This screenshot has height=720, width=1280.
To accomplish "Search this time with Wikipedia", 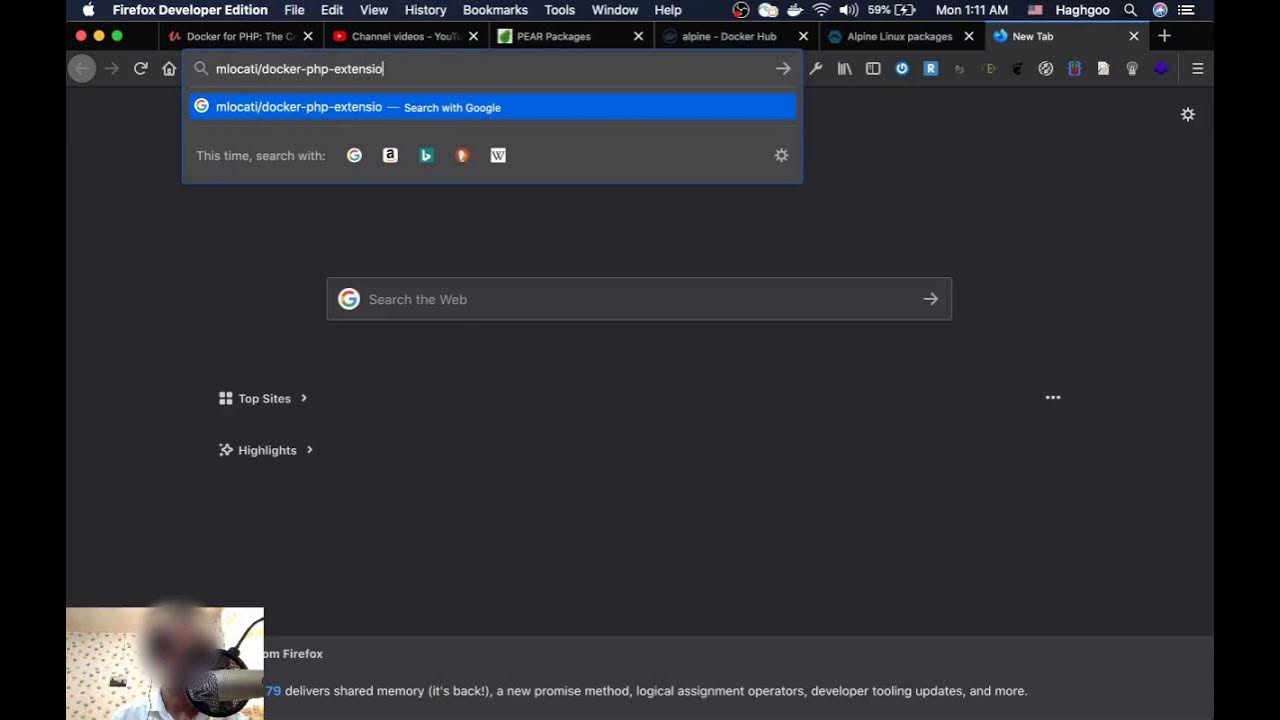I will click(x=498, y=155).
